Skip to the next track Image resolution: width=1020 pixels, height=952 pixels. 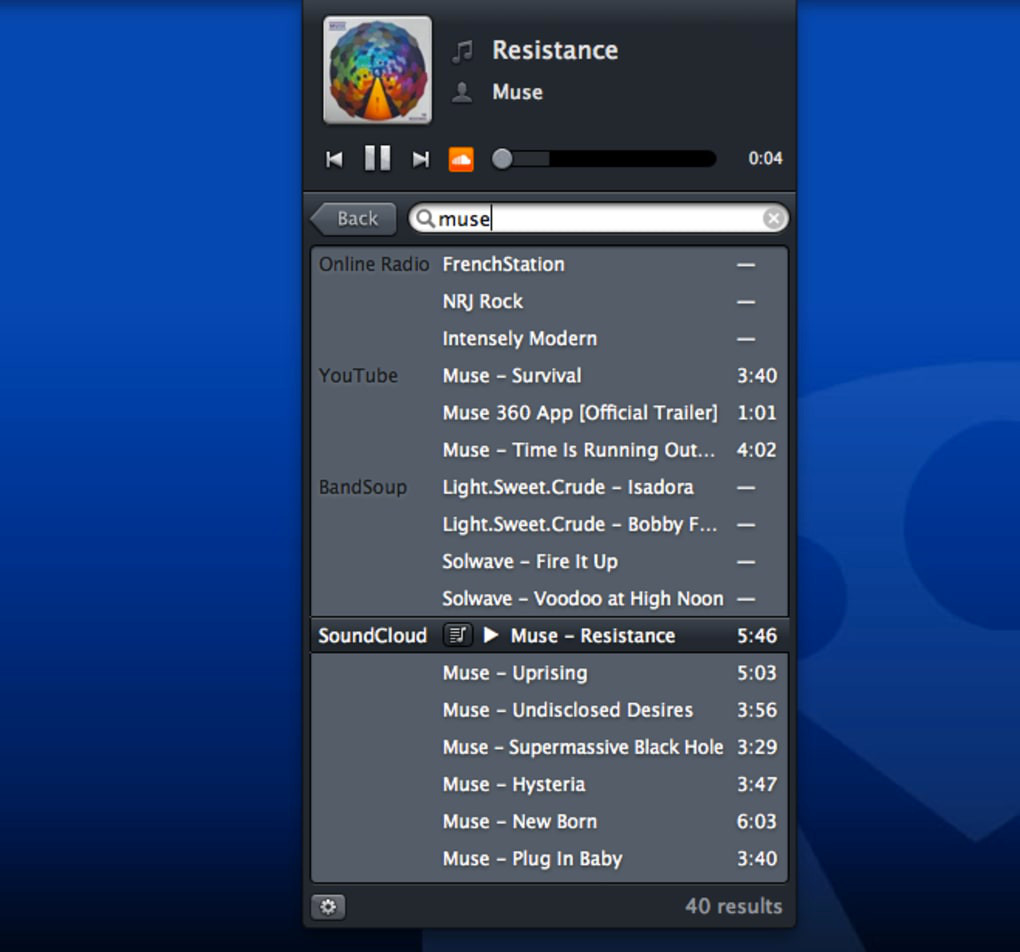(421, 159)
